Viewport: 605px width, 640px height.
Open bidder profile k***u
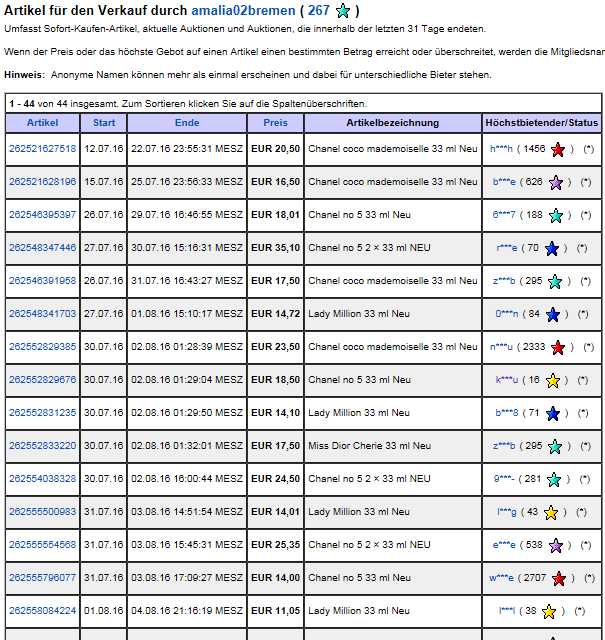point(507,380)
